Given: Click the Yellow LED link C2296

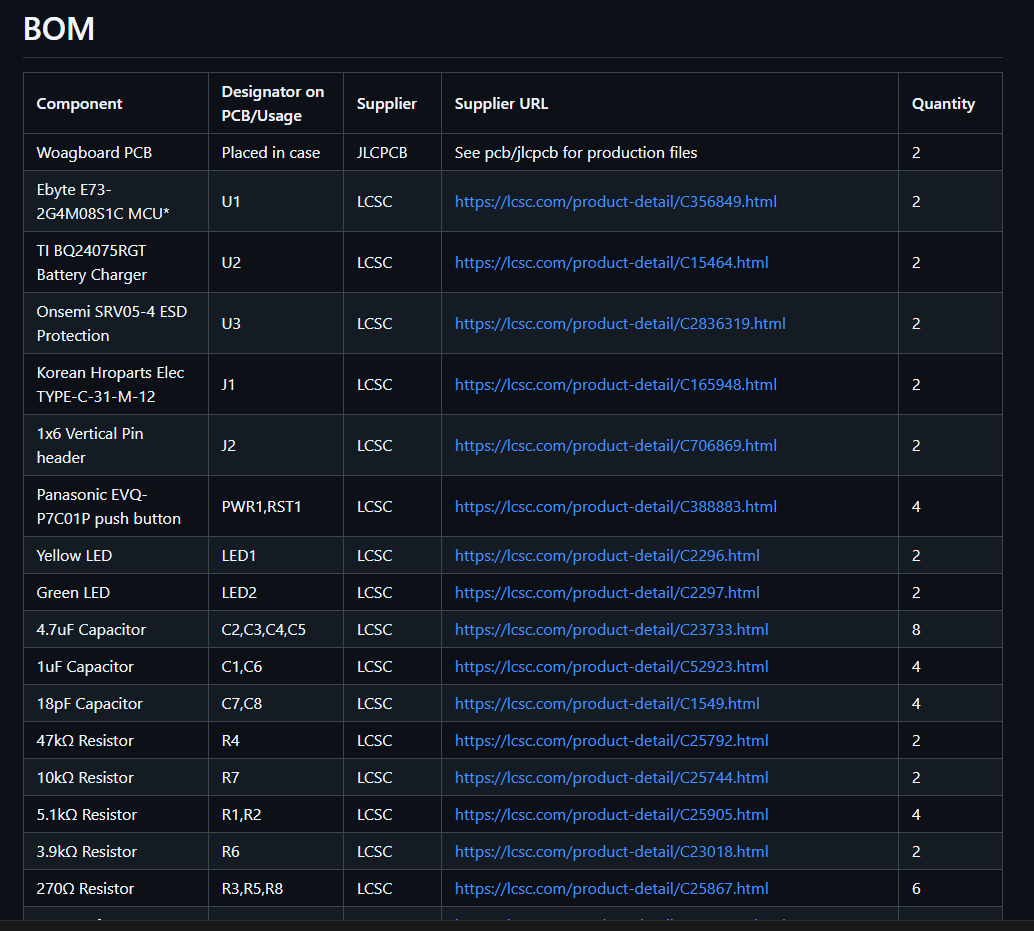Looking at the screenshot, I should (x=607, y=555).
